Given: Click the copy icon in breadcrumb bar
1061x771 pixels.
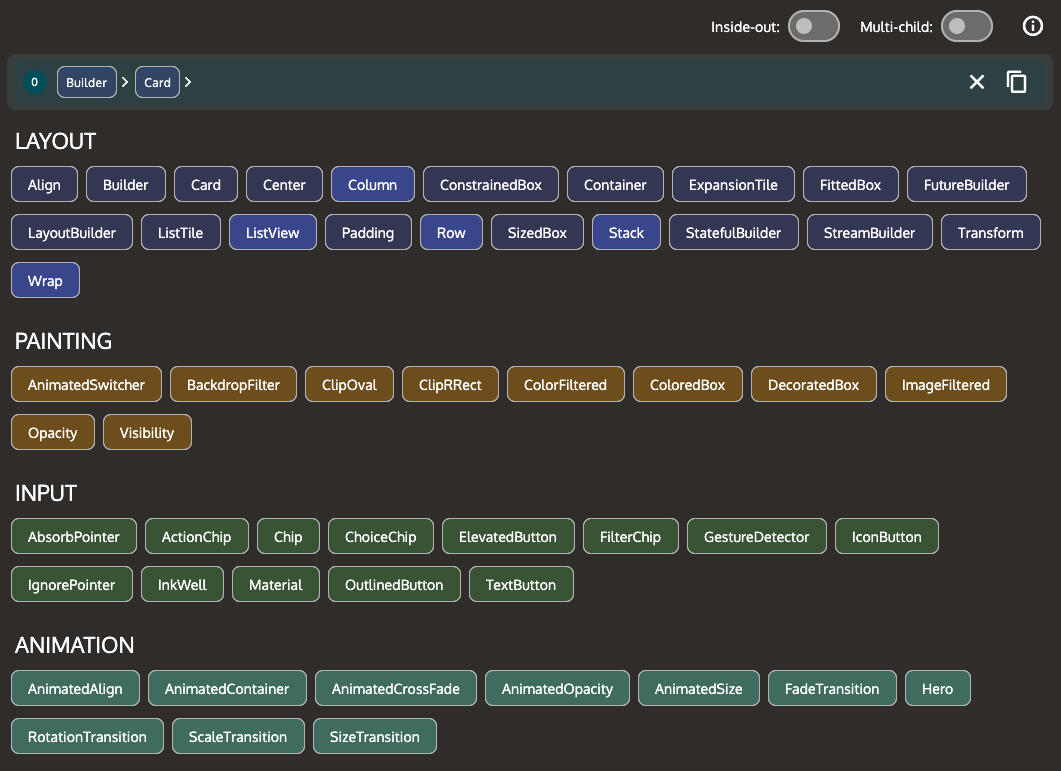Looking at the screenshot, I should click(1017, 82).
